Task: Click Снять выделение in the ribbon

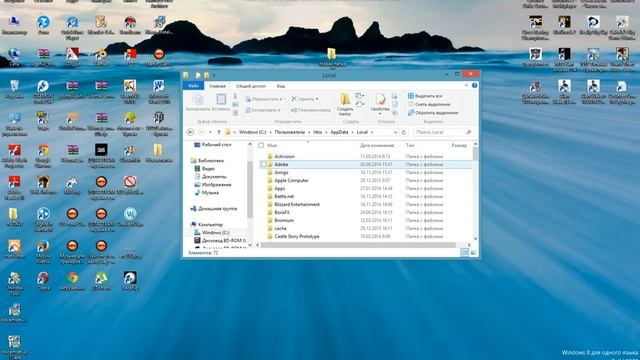Action: click(429, 104)
